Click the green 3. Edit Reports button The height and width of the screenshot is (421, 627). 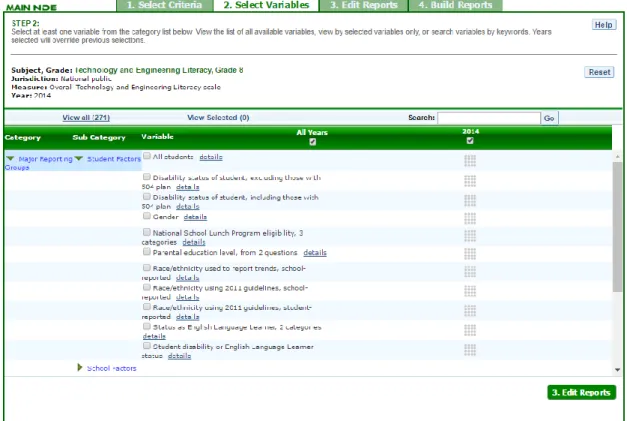click(x=581, y=393)
